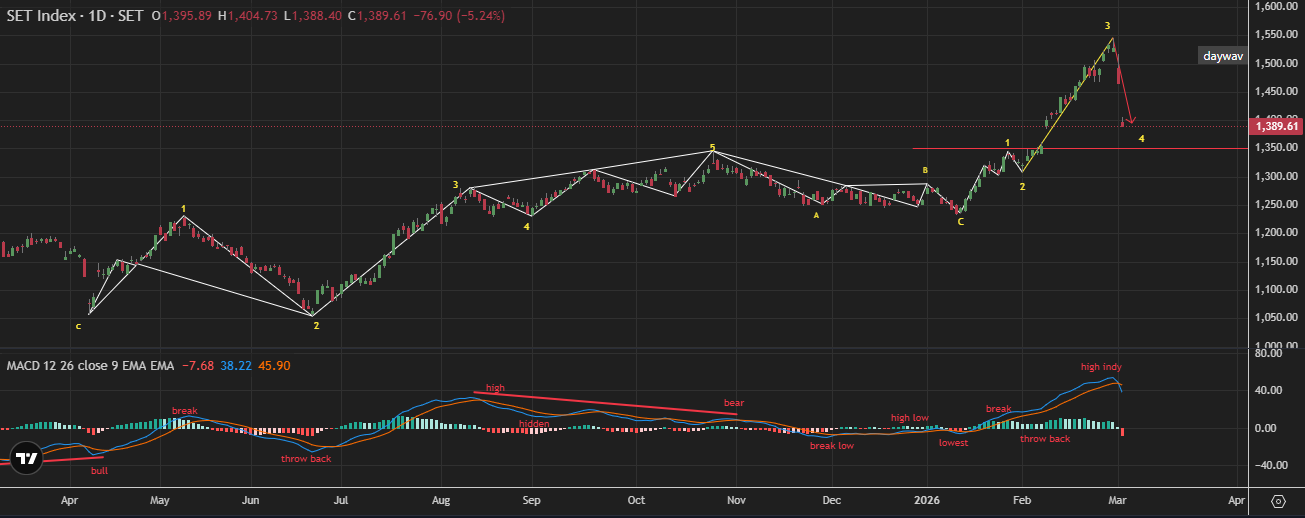This screenshot has width=1305, height=518.
Task: Click the orange signal value 45.90
Action: 275,367
